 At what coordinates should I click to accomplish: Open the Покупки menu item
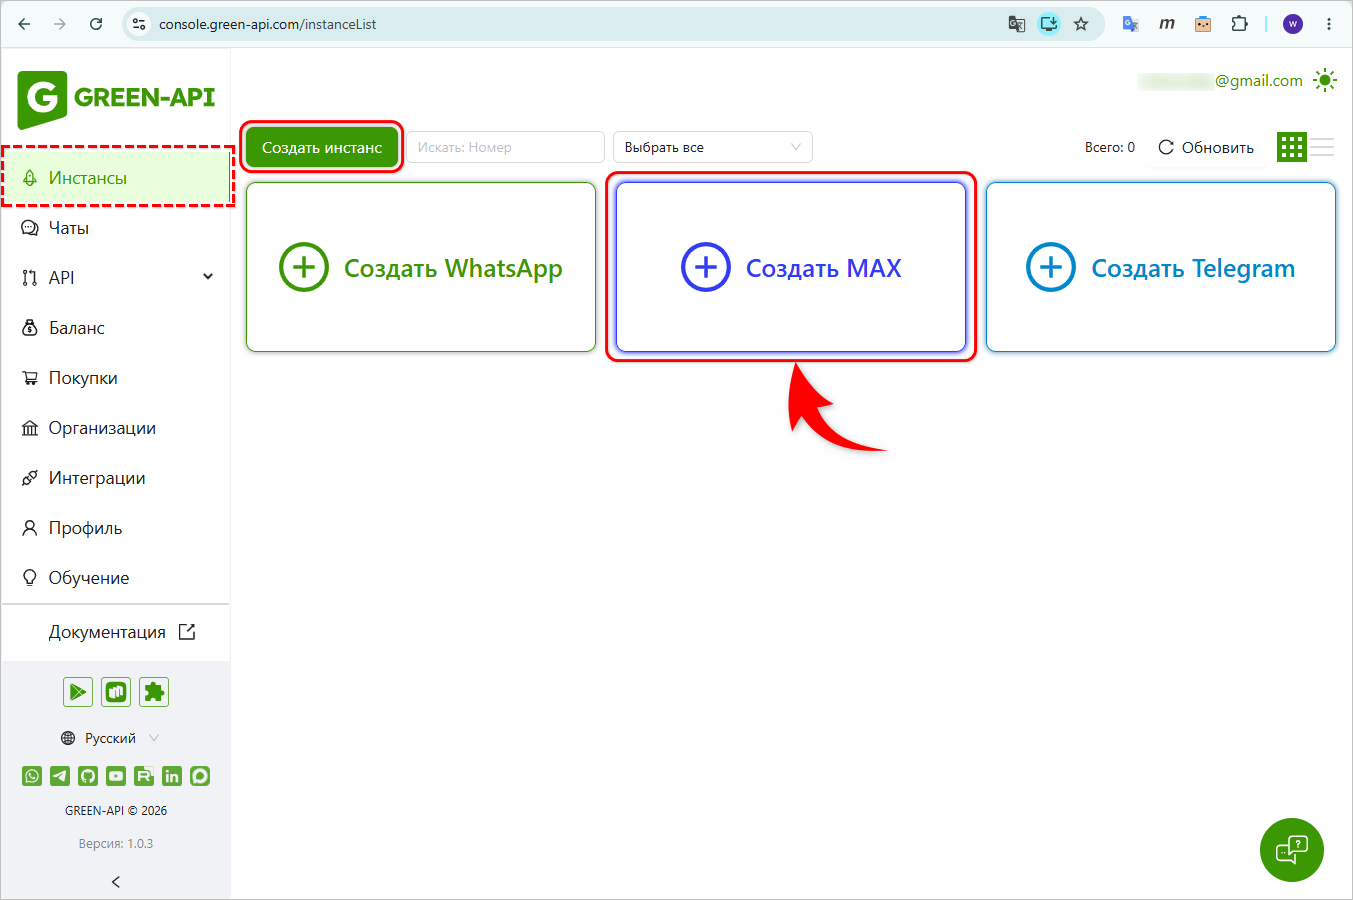117,378
